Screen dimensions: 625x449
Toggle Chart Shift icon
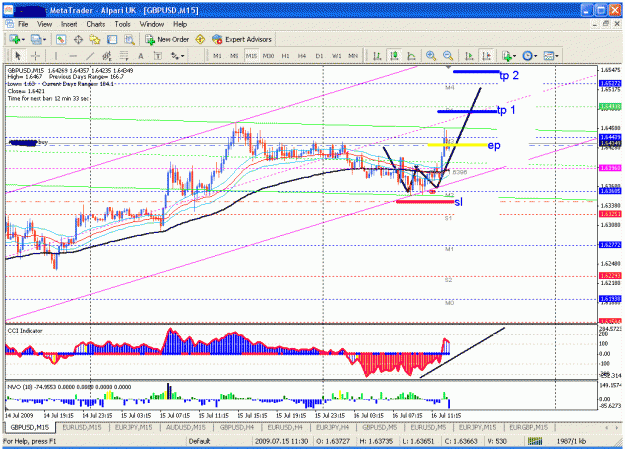(x=487, y=56)
